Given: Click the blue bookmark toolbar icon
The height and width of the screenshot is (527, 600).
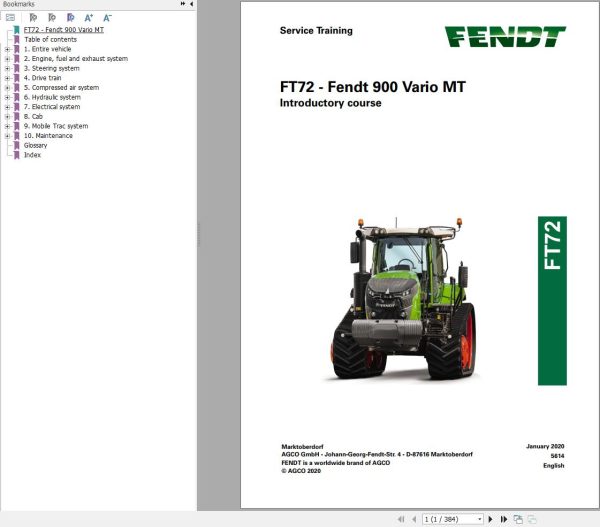Looking at the screenshot, I should click(70, 18).
